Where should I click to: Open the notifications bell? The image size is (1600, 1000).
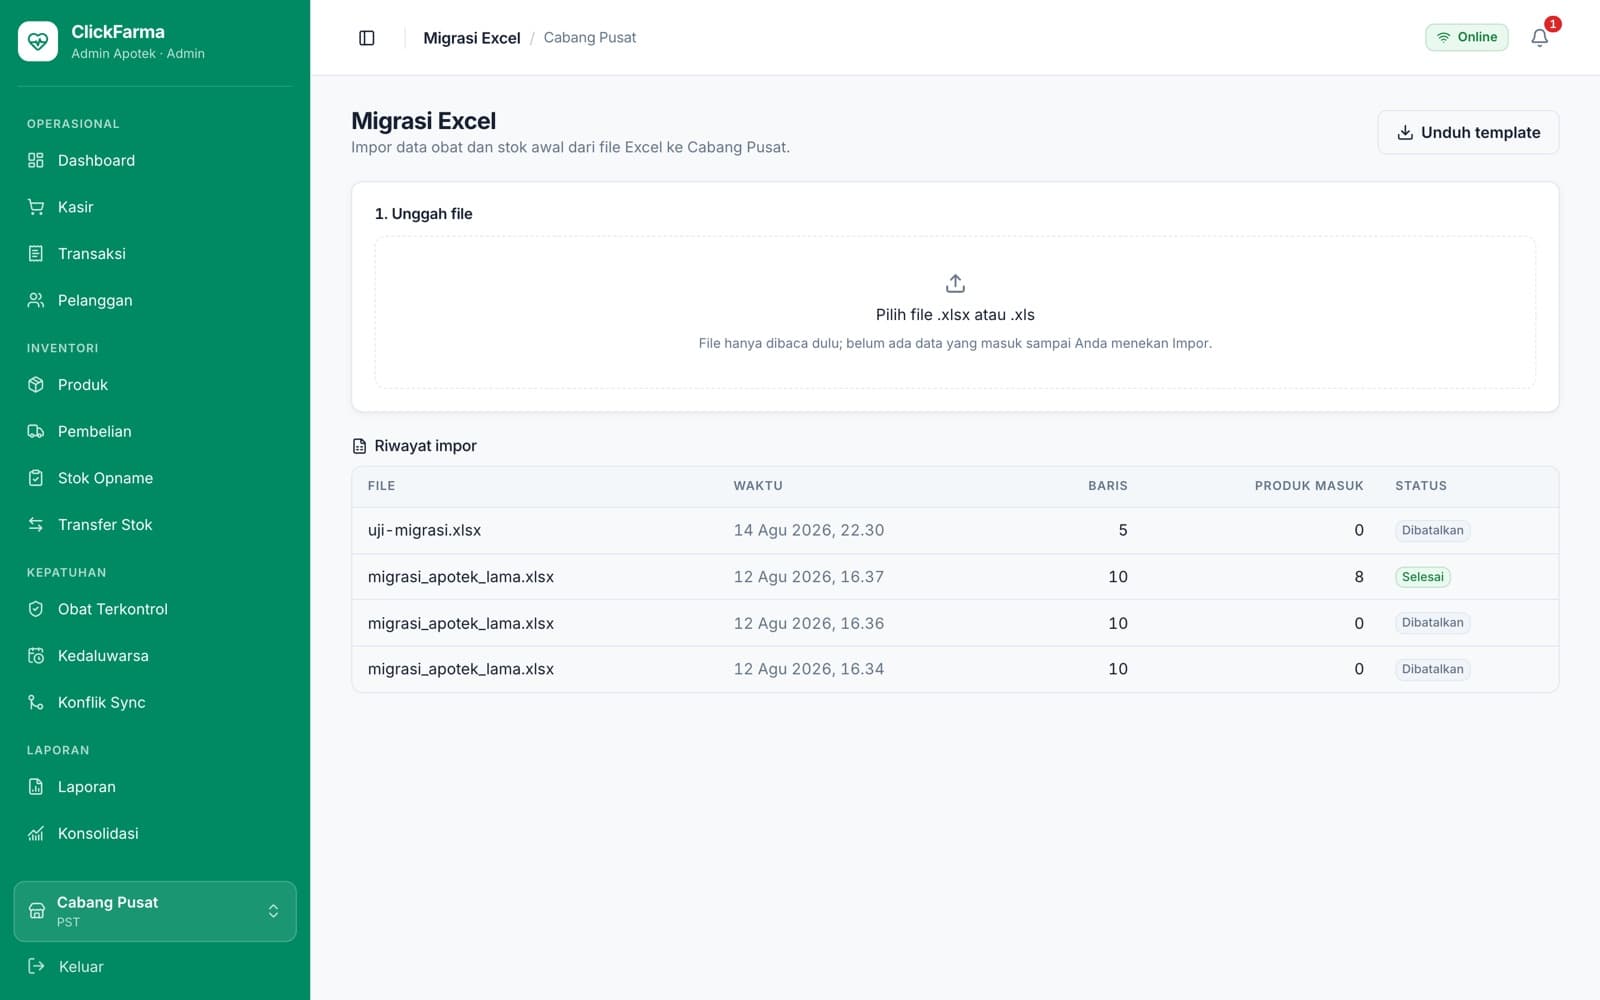click(1539, 38)
